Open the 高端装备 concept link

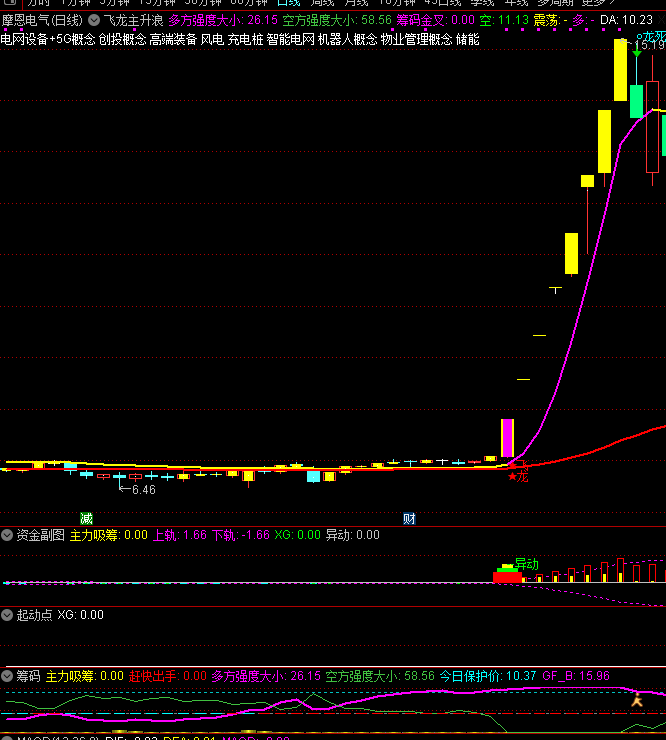point(173,39)
